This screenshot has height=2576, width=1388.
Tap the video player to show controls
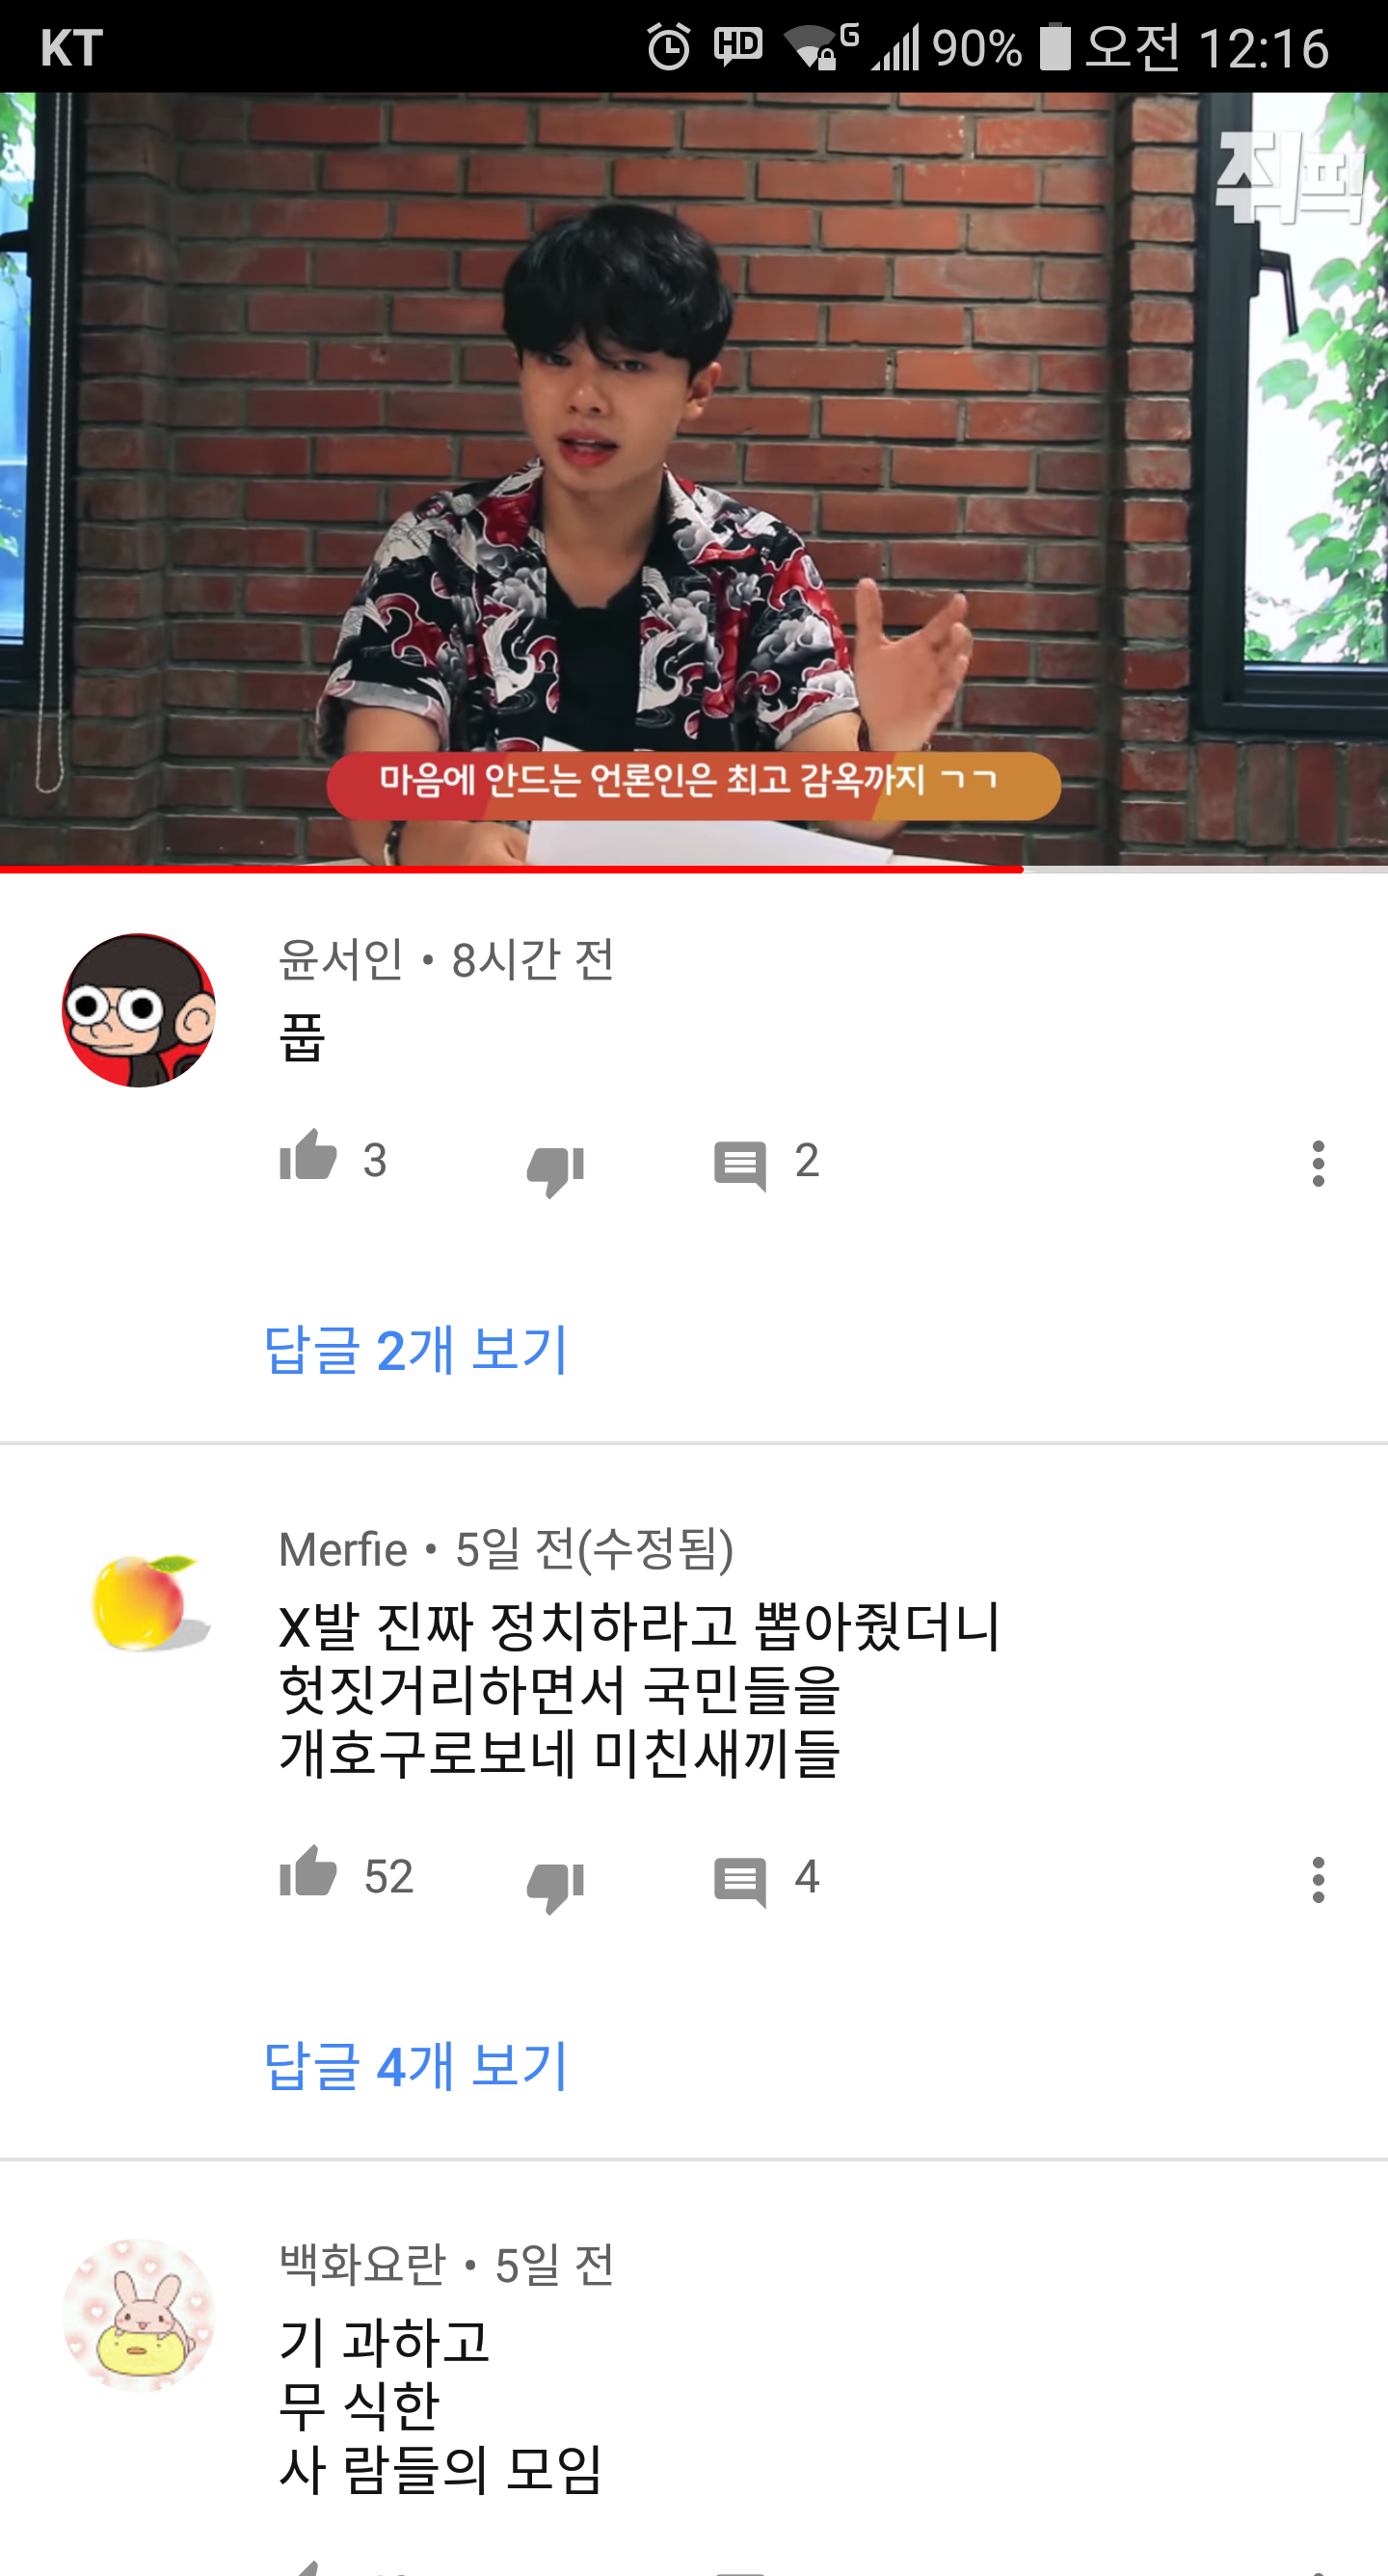click(694, 479)
